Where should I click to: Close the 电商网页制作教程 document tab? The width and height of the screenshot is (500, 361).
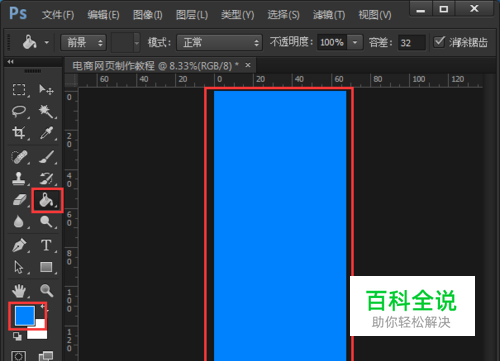pos(248,65)
